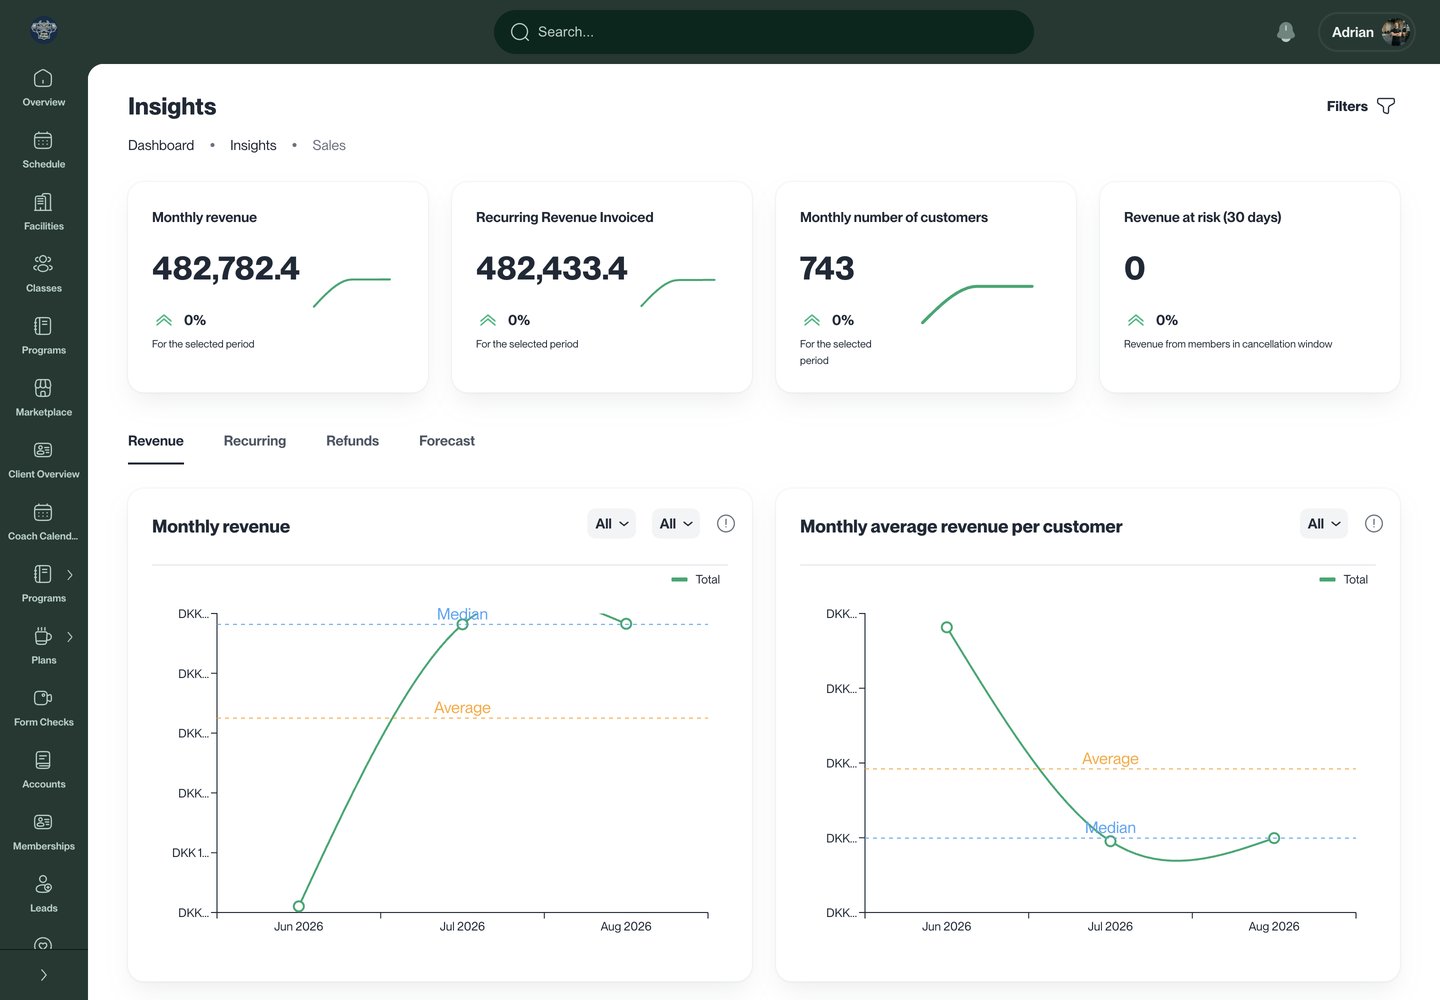
Task: Open the Refunds tab
Action: [352, 441]
